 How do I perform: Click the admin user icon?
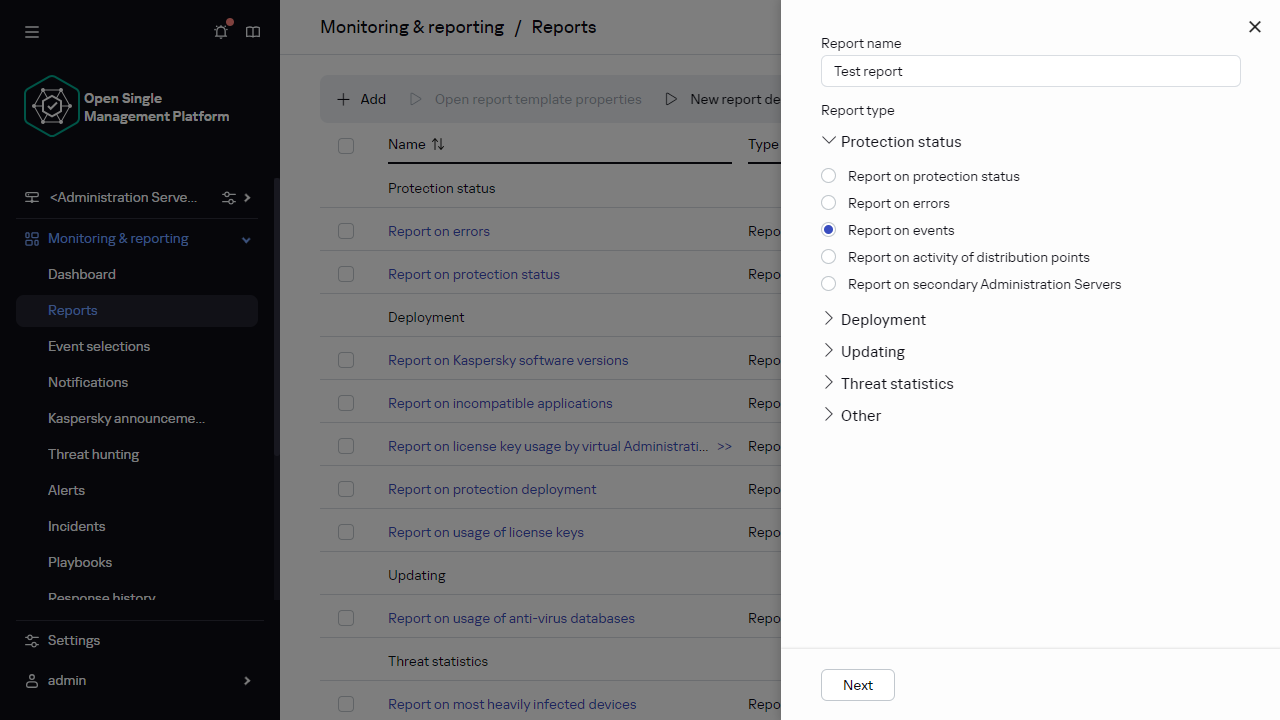(x=32, y=680)
